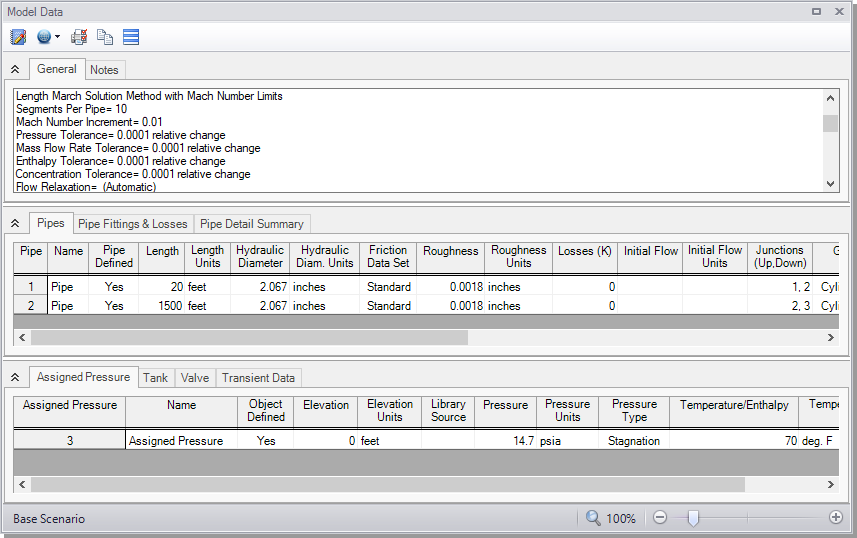Close the Model Data panel
This screenshot has height=538, width=857.
pos(840,11)
